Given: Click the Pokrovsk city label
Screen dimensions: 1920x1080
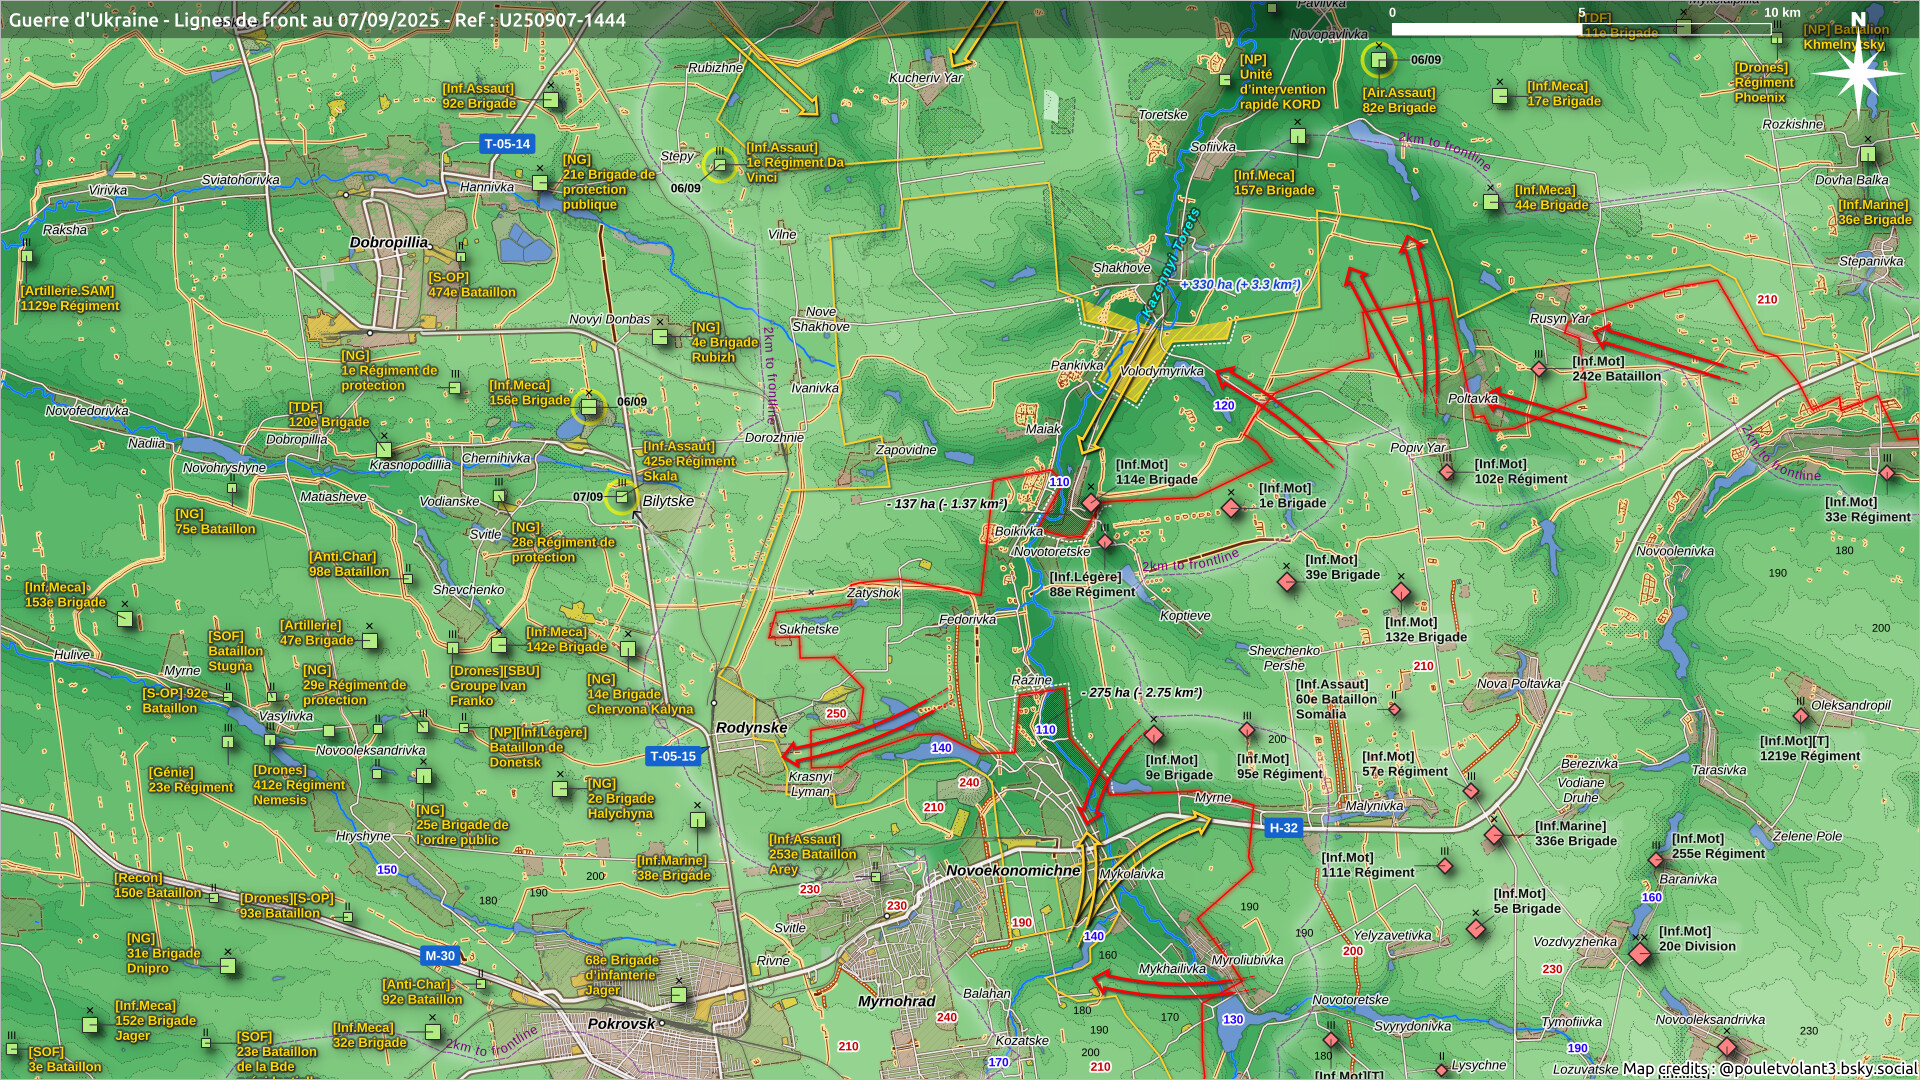Looking at the screenshot, I should (621, 1024).
